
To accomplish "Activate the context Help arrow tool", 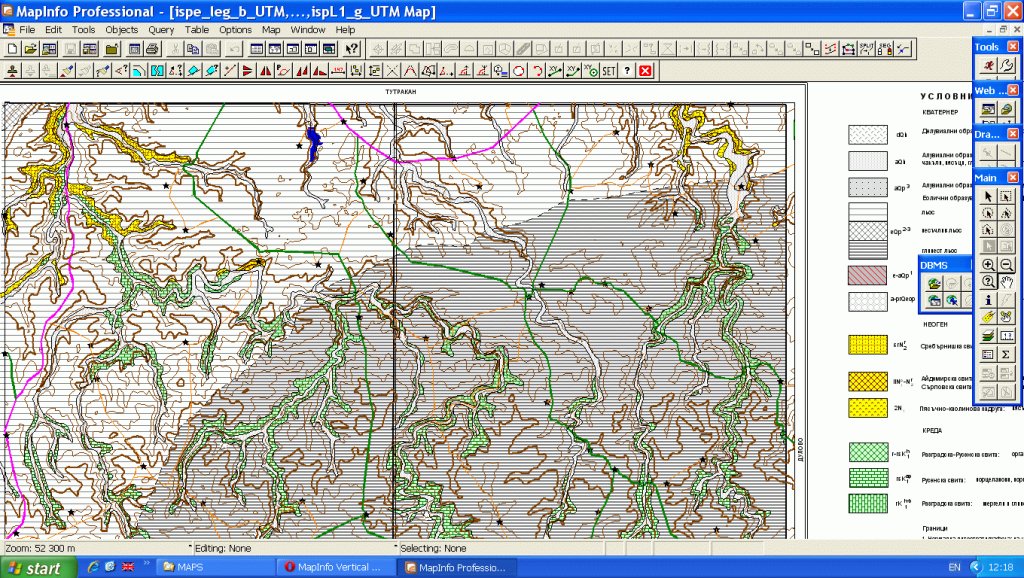I will coord(352,48).
